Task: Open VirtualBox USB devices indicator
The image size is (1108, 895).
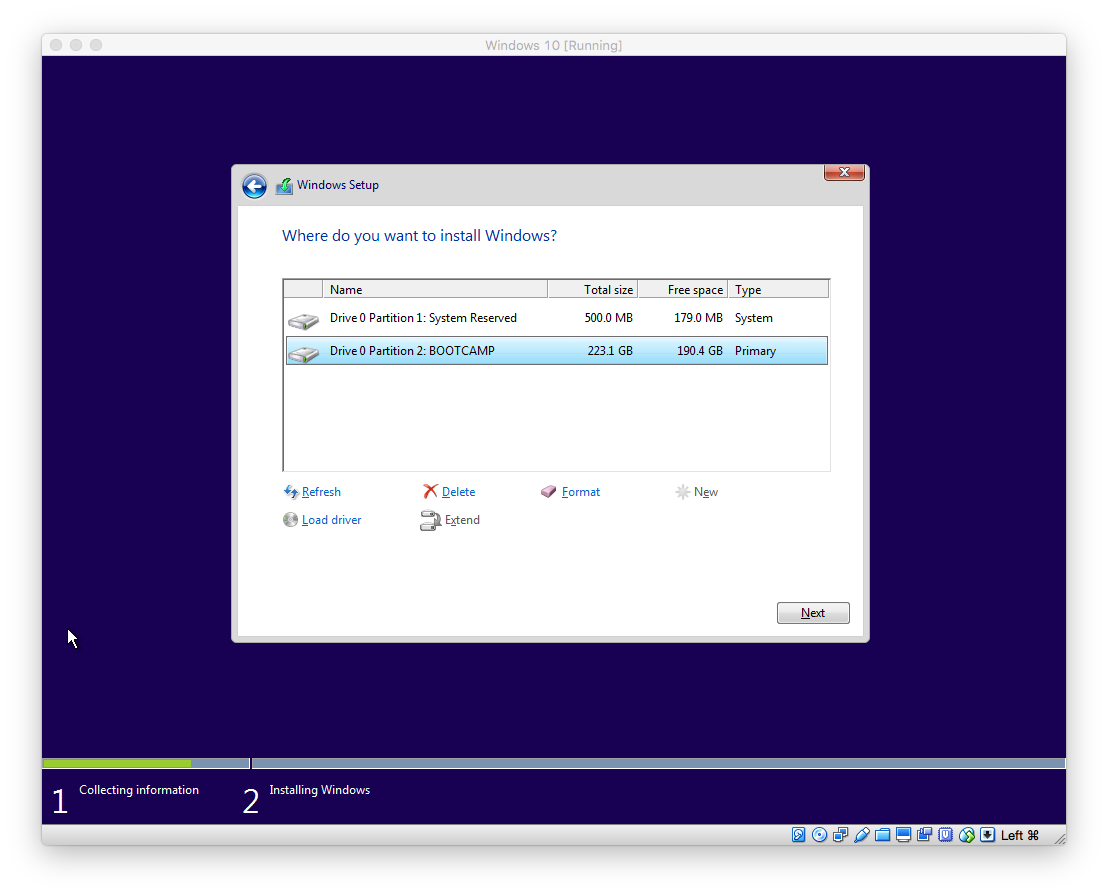Action: pyautogui.click(x=861, y=835)
